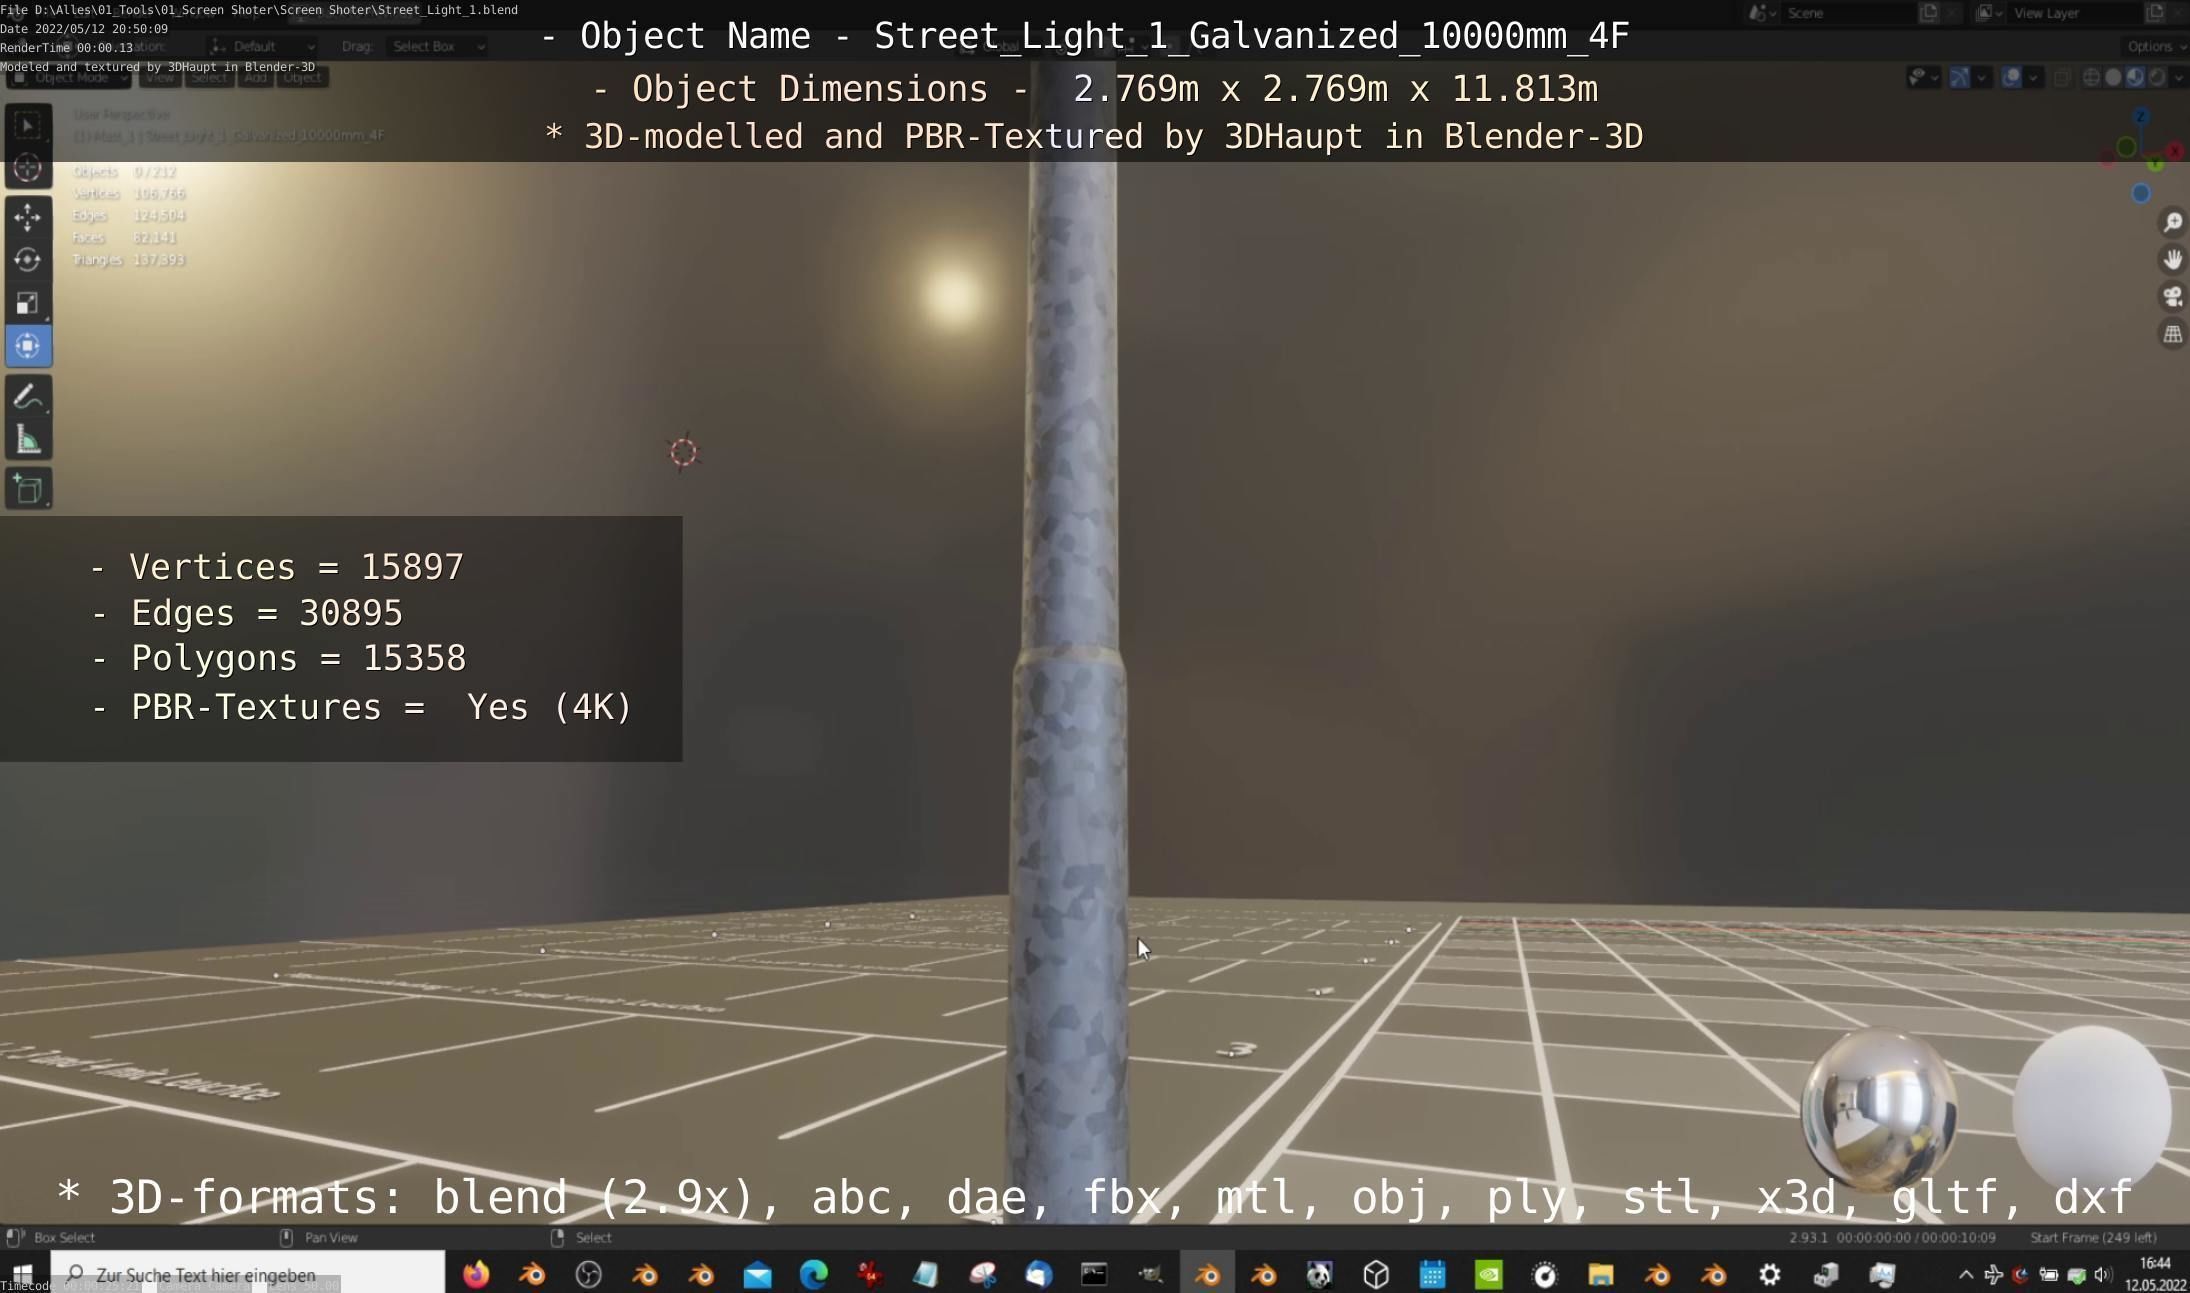Viewport: 2190px width, 1293px height.
Task: Toggle viewport gizmos display
Action: point(1959,77)
